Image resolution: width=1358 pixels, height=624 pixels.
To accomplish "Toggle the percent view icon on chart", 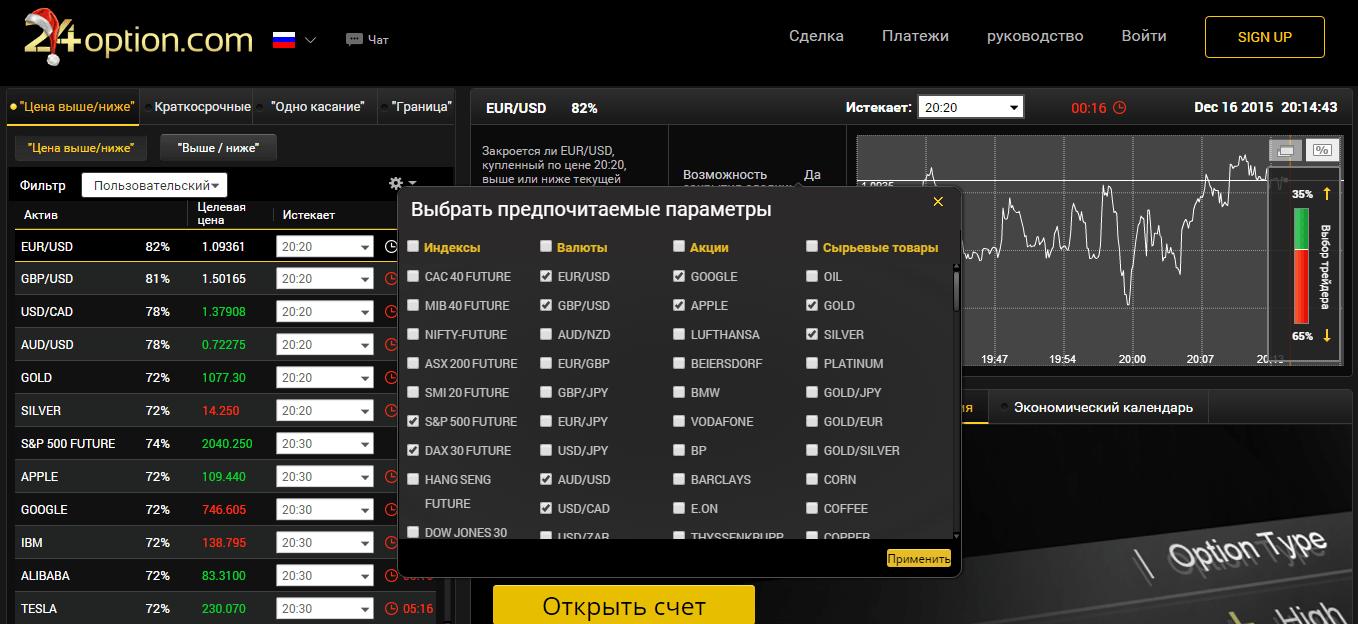I will pos(1322,150).
